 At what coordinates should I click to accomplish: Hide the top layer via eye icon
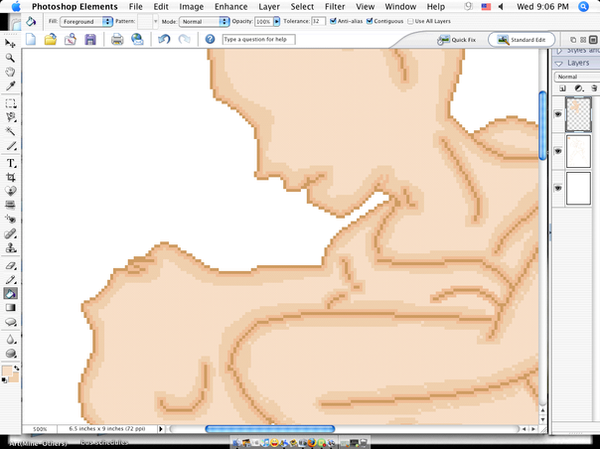tap(558, 114)
